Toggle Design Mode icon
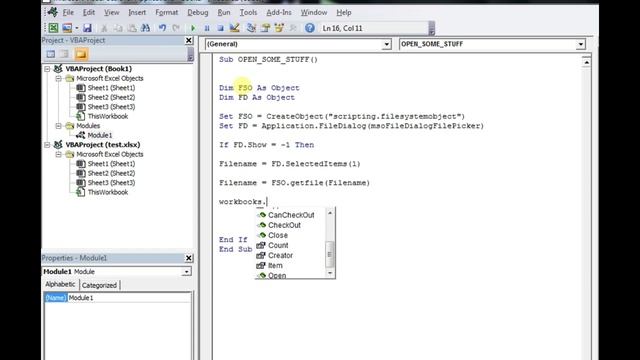This screenshot has width=640, height=360. 234,28
